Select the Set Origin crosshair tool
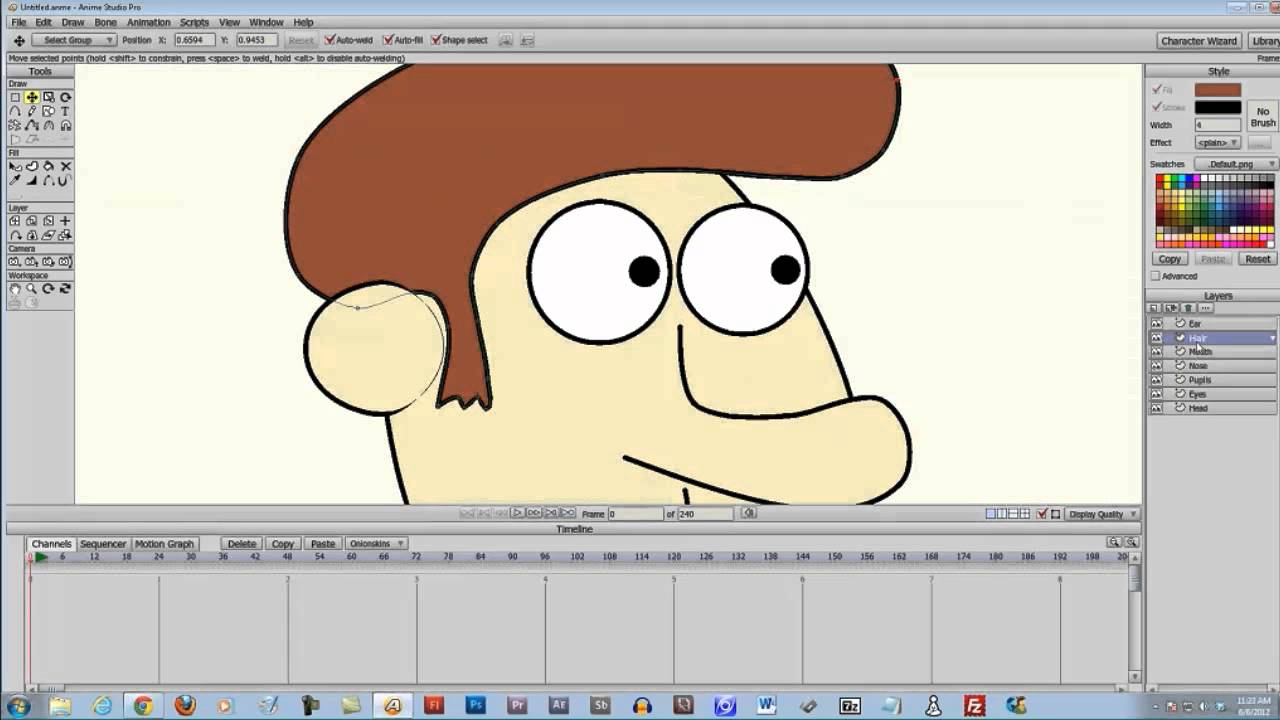This screenshot has height=720, width=1280. [x=65, y=221]
